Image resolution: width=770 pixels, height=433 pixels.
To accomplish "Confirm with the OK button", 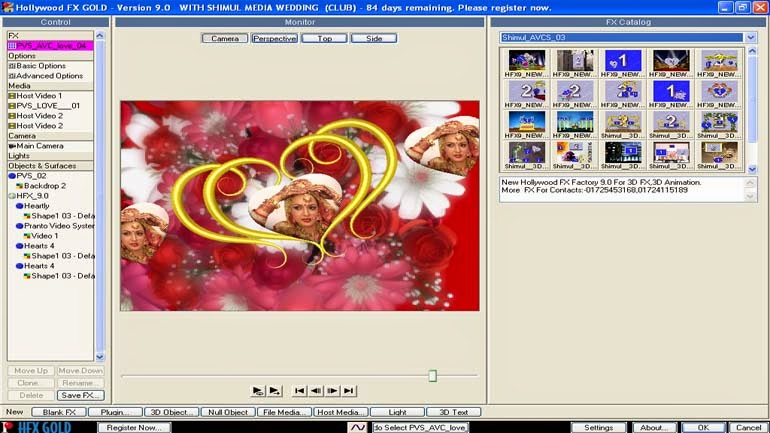I will point(703,428).
